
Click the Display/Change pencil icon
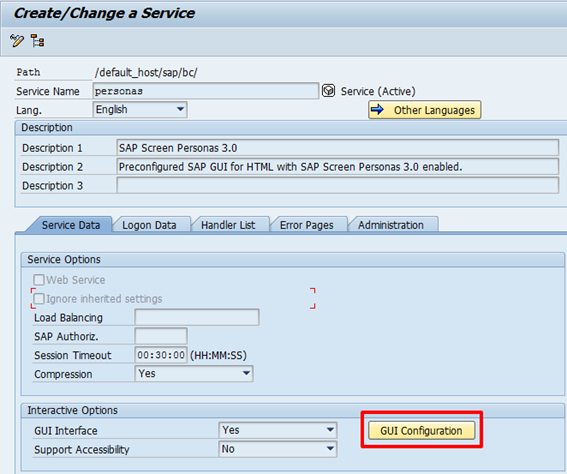click(x=17, y=40)
